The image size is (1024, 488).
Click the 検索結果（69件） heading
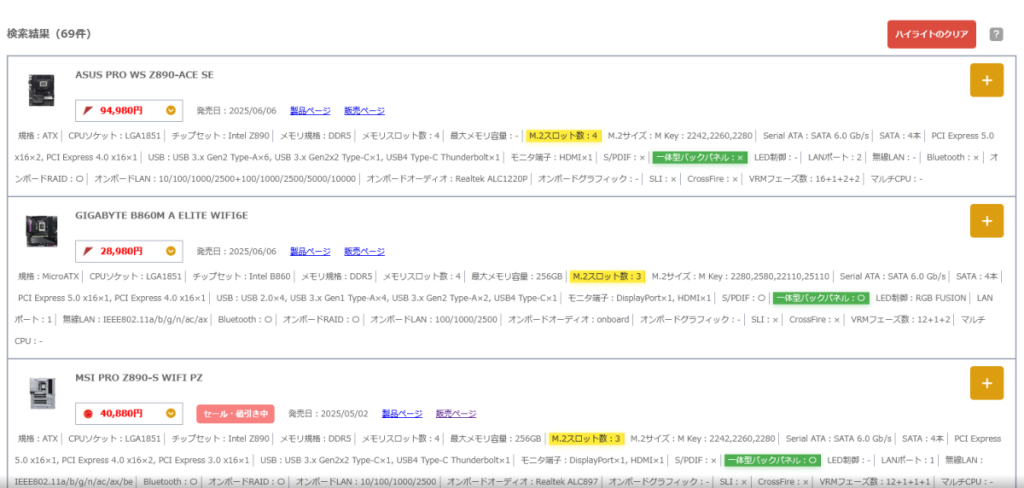pyautogui.click(x=49, y=34)
